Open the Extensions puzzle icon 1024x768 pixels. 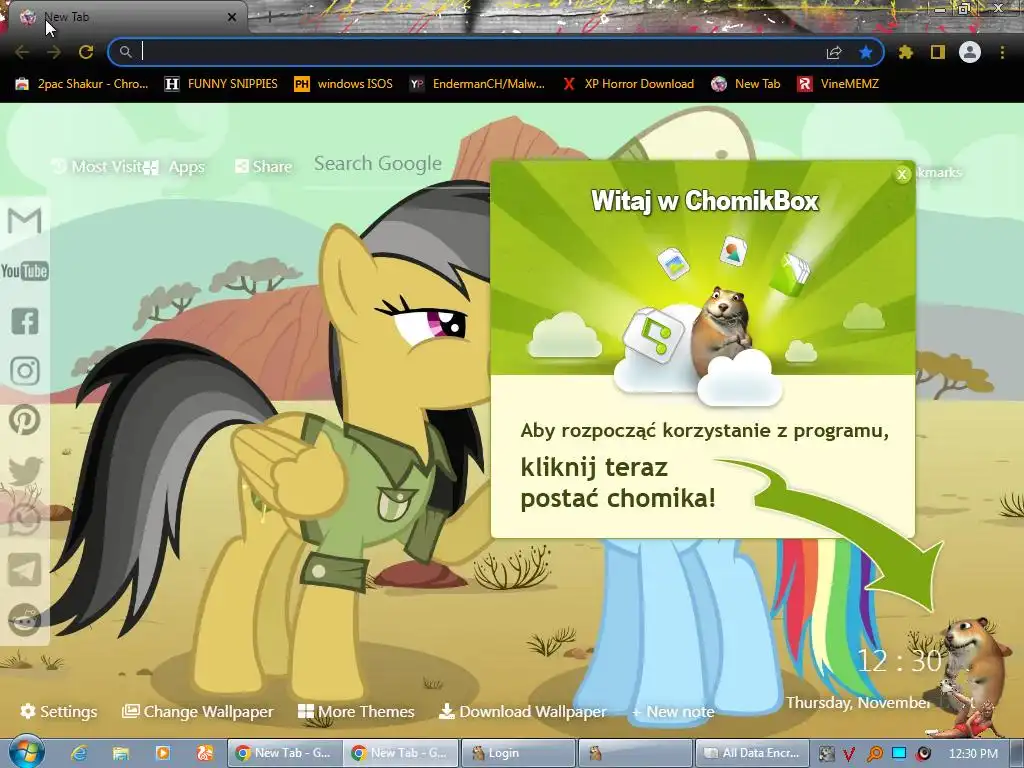point(906,52)
